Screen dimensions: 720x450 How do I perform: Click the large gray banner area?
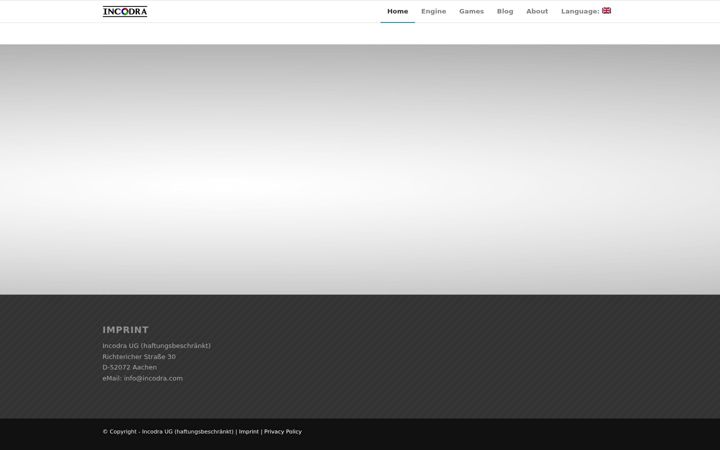pos(360,169)
